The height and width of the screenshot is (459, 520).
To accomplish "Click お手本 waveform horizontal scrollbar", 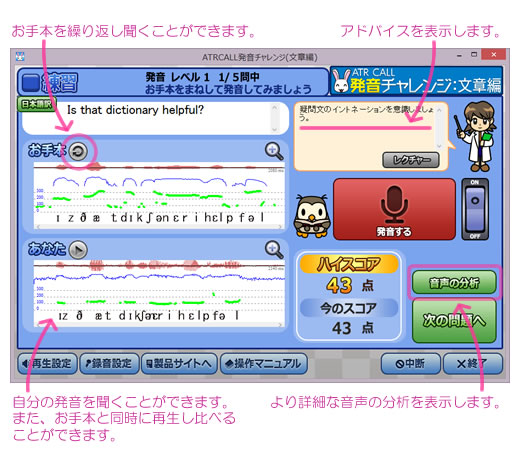I will (160, 227).
